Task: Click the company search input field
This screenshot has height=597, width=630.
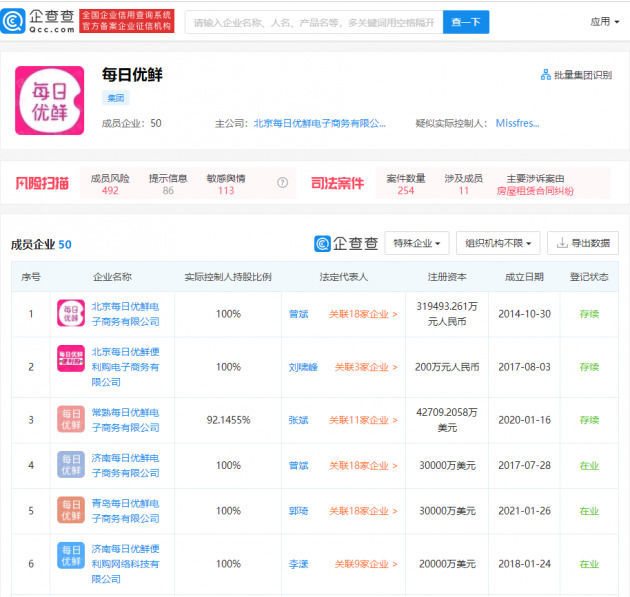Action: (314, 22)
